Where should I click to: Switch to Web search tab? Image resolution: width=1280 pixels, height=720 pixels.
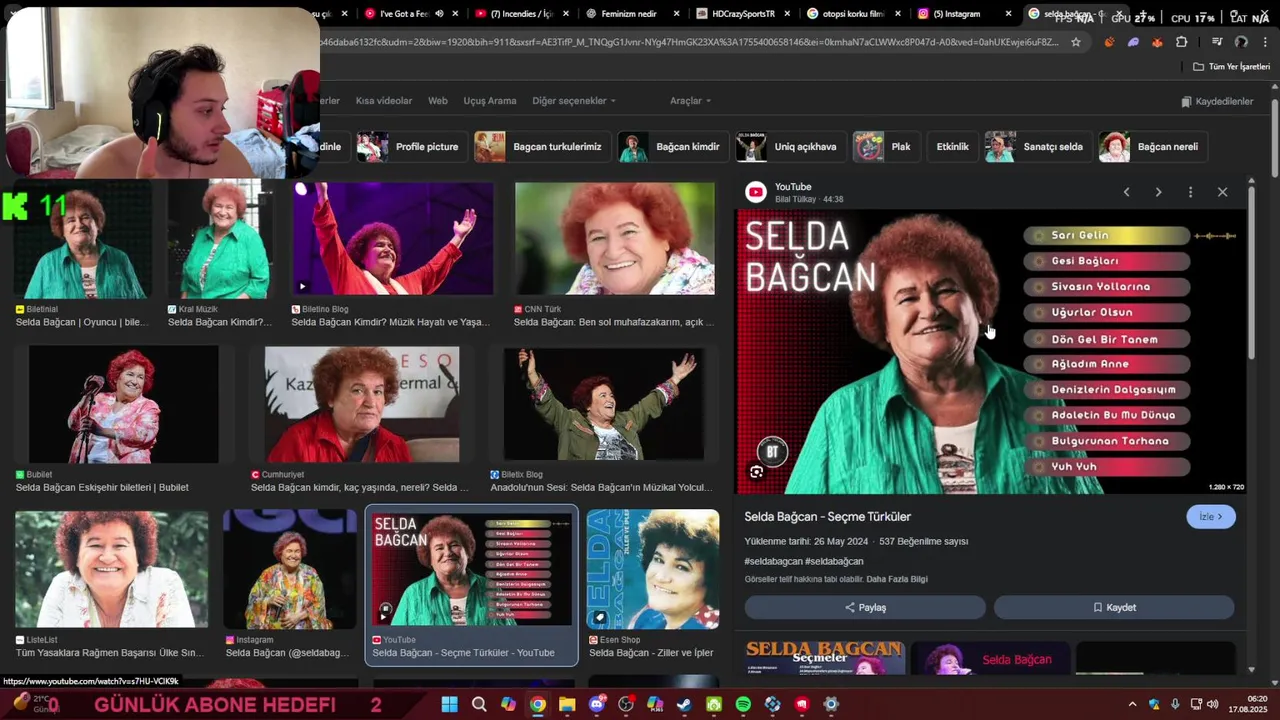pos(438,101)
